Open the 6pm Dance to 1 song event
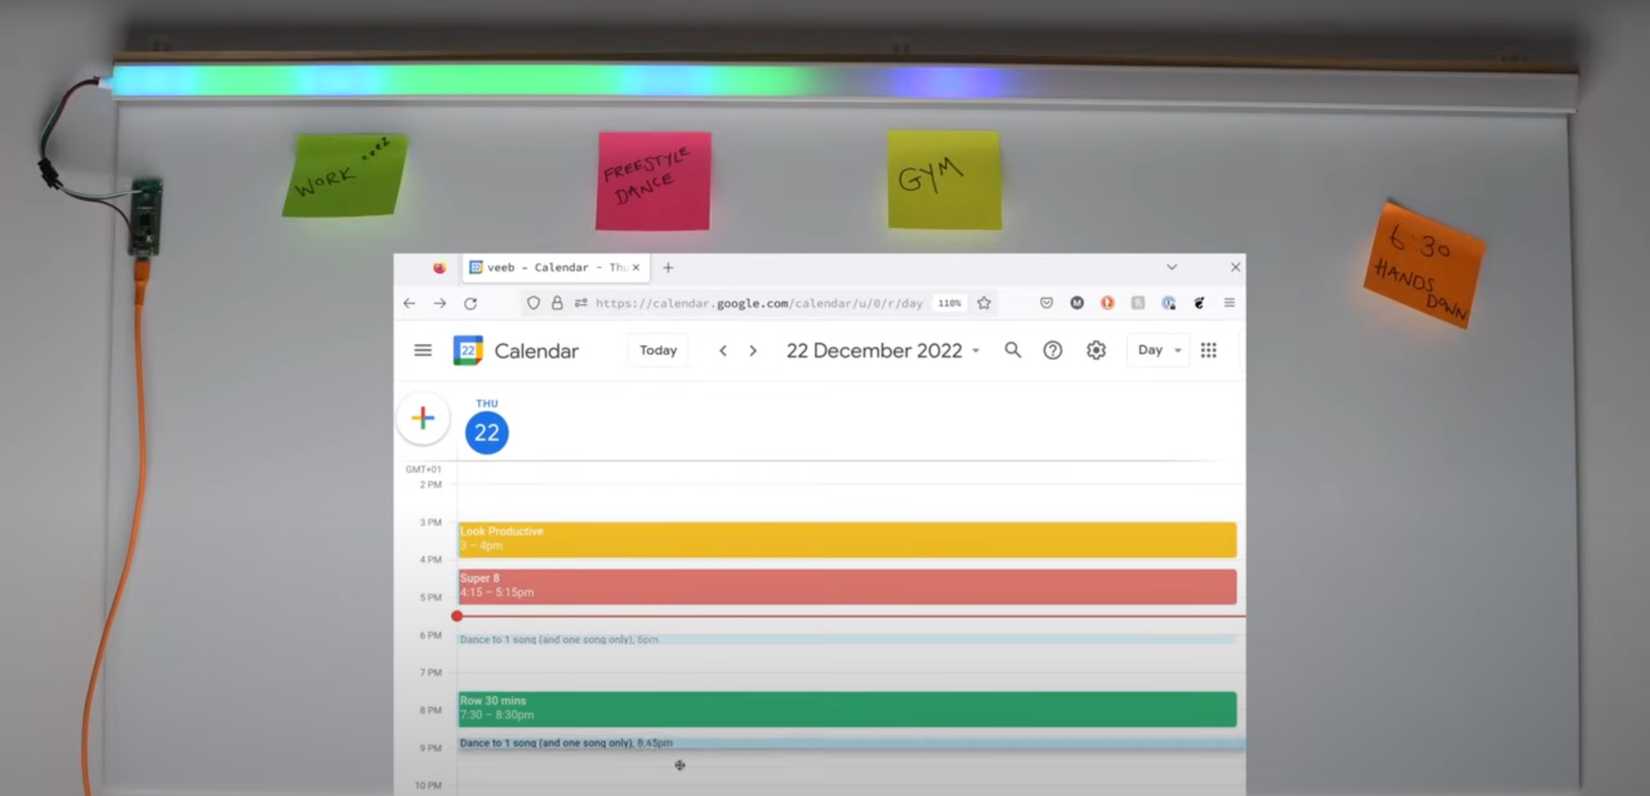This screenshot has width=1650, height=796. [847, 639]
